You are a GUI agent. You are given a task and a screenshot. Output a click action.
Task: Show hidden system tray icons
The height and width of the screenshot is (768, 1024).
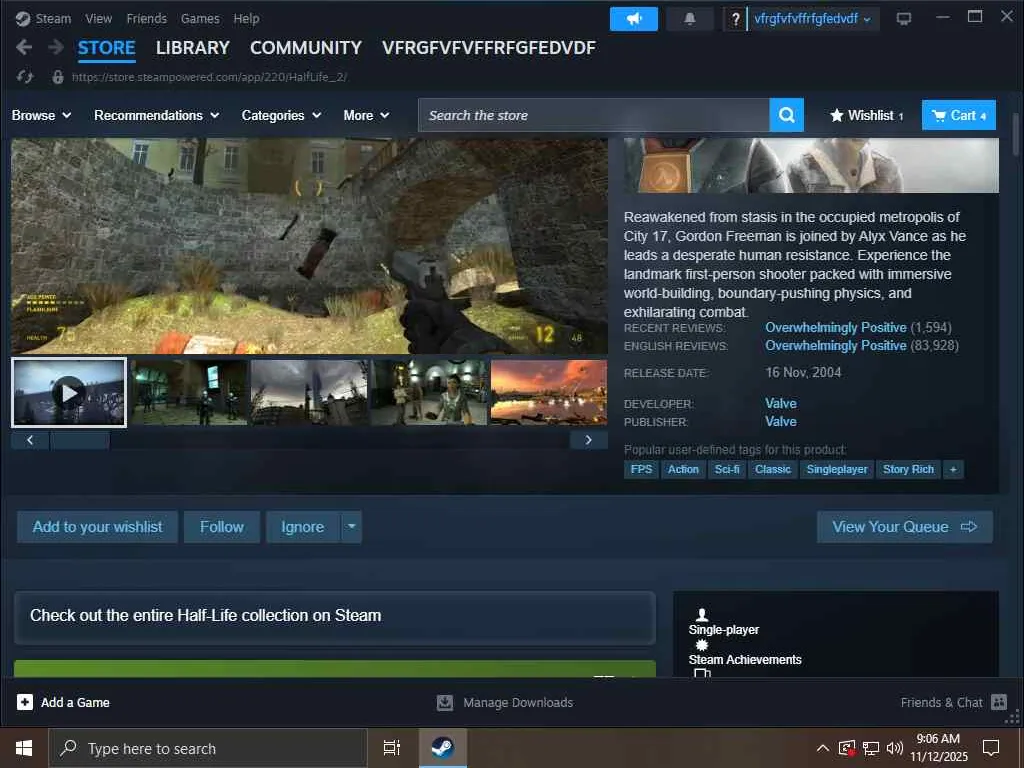[823, 748]
